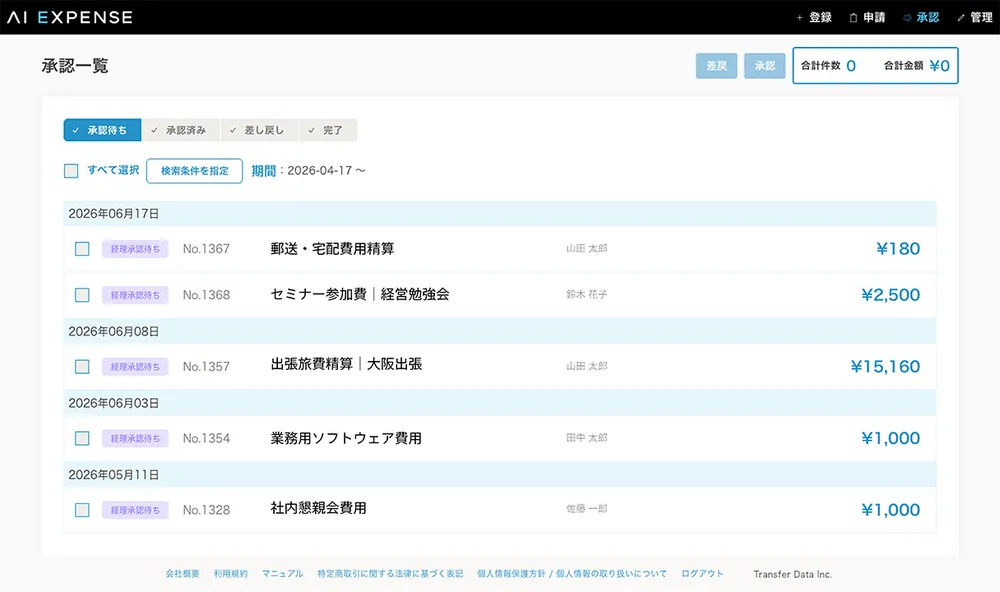Click the 経理承認待ち badge on No.1357
This screenshot has width=1000, height=592.
[135, 367]
